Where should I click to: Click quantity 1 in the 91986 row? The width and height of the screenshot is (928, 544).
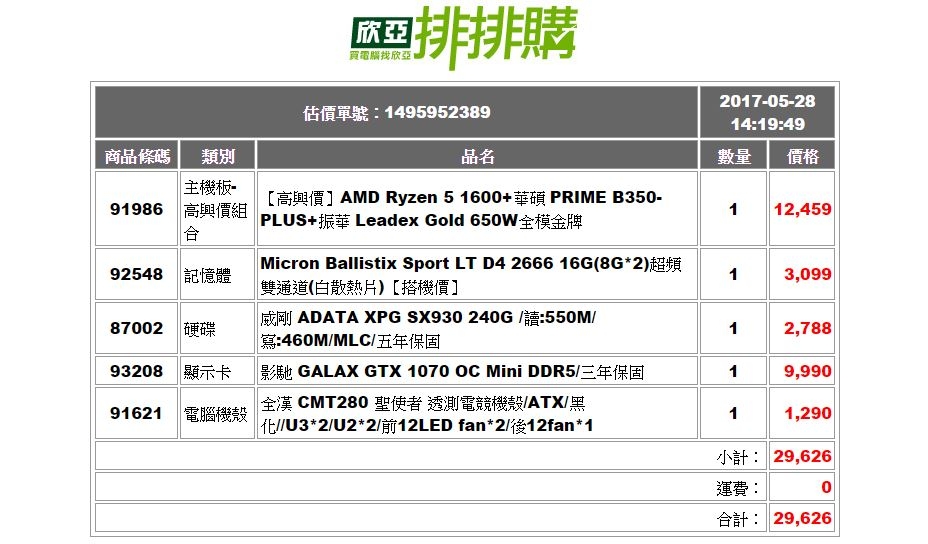click(733, 209)
